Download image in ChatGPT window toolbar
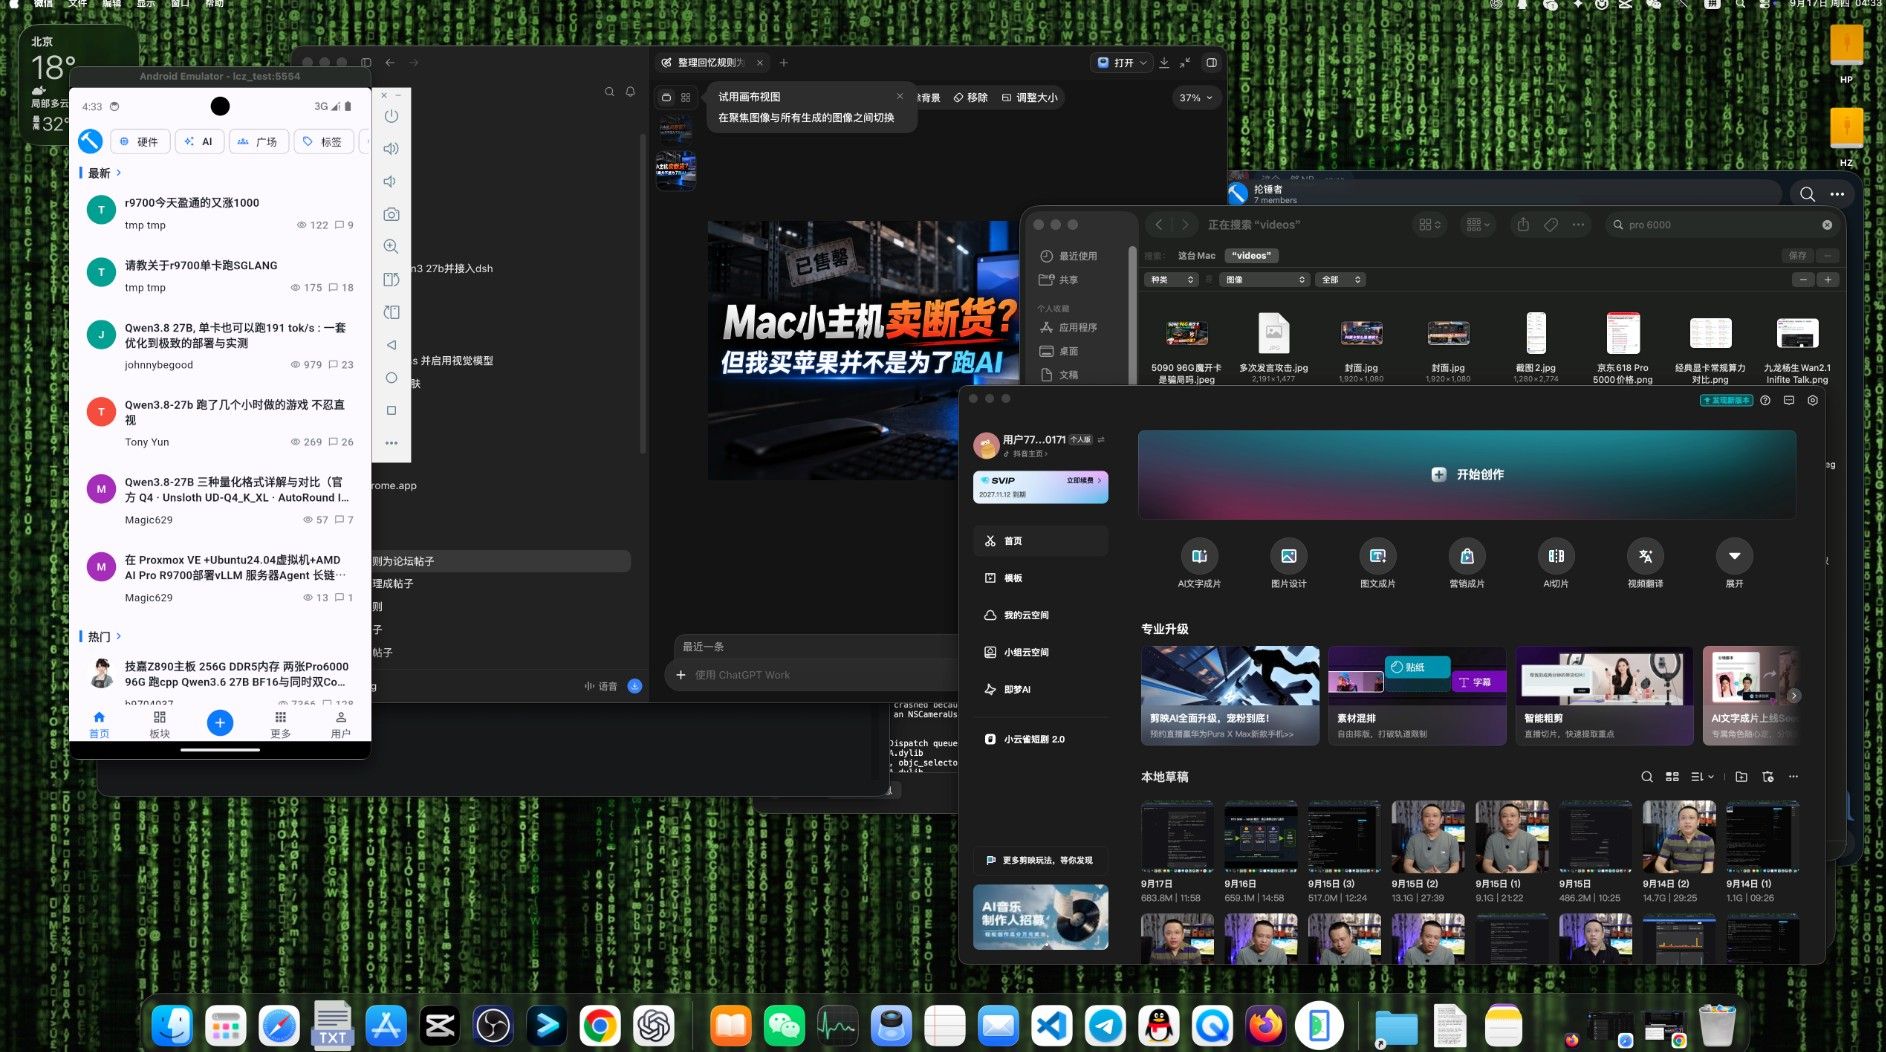 tap(1164, 62)
